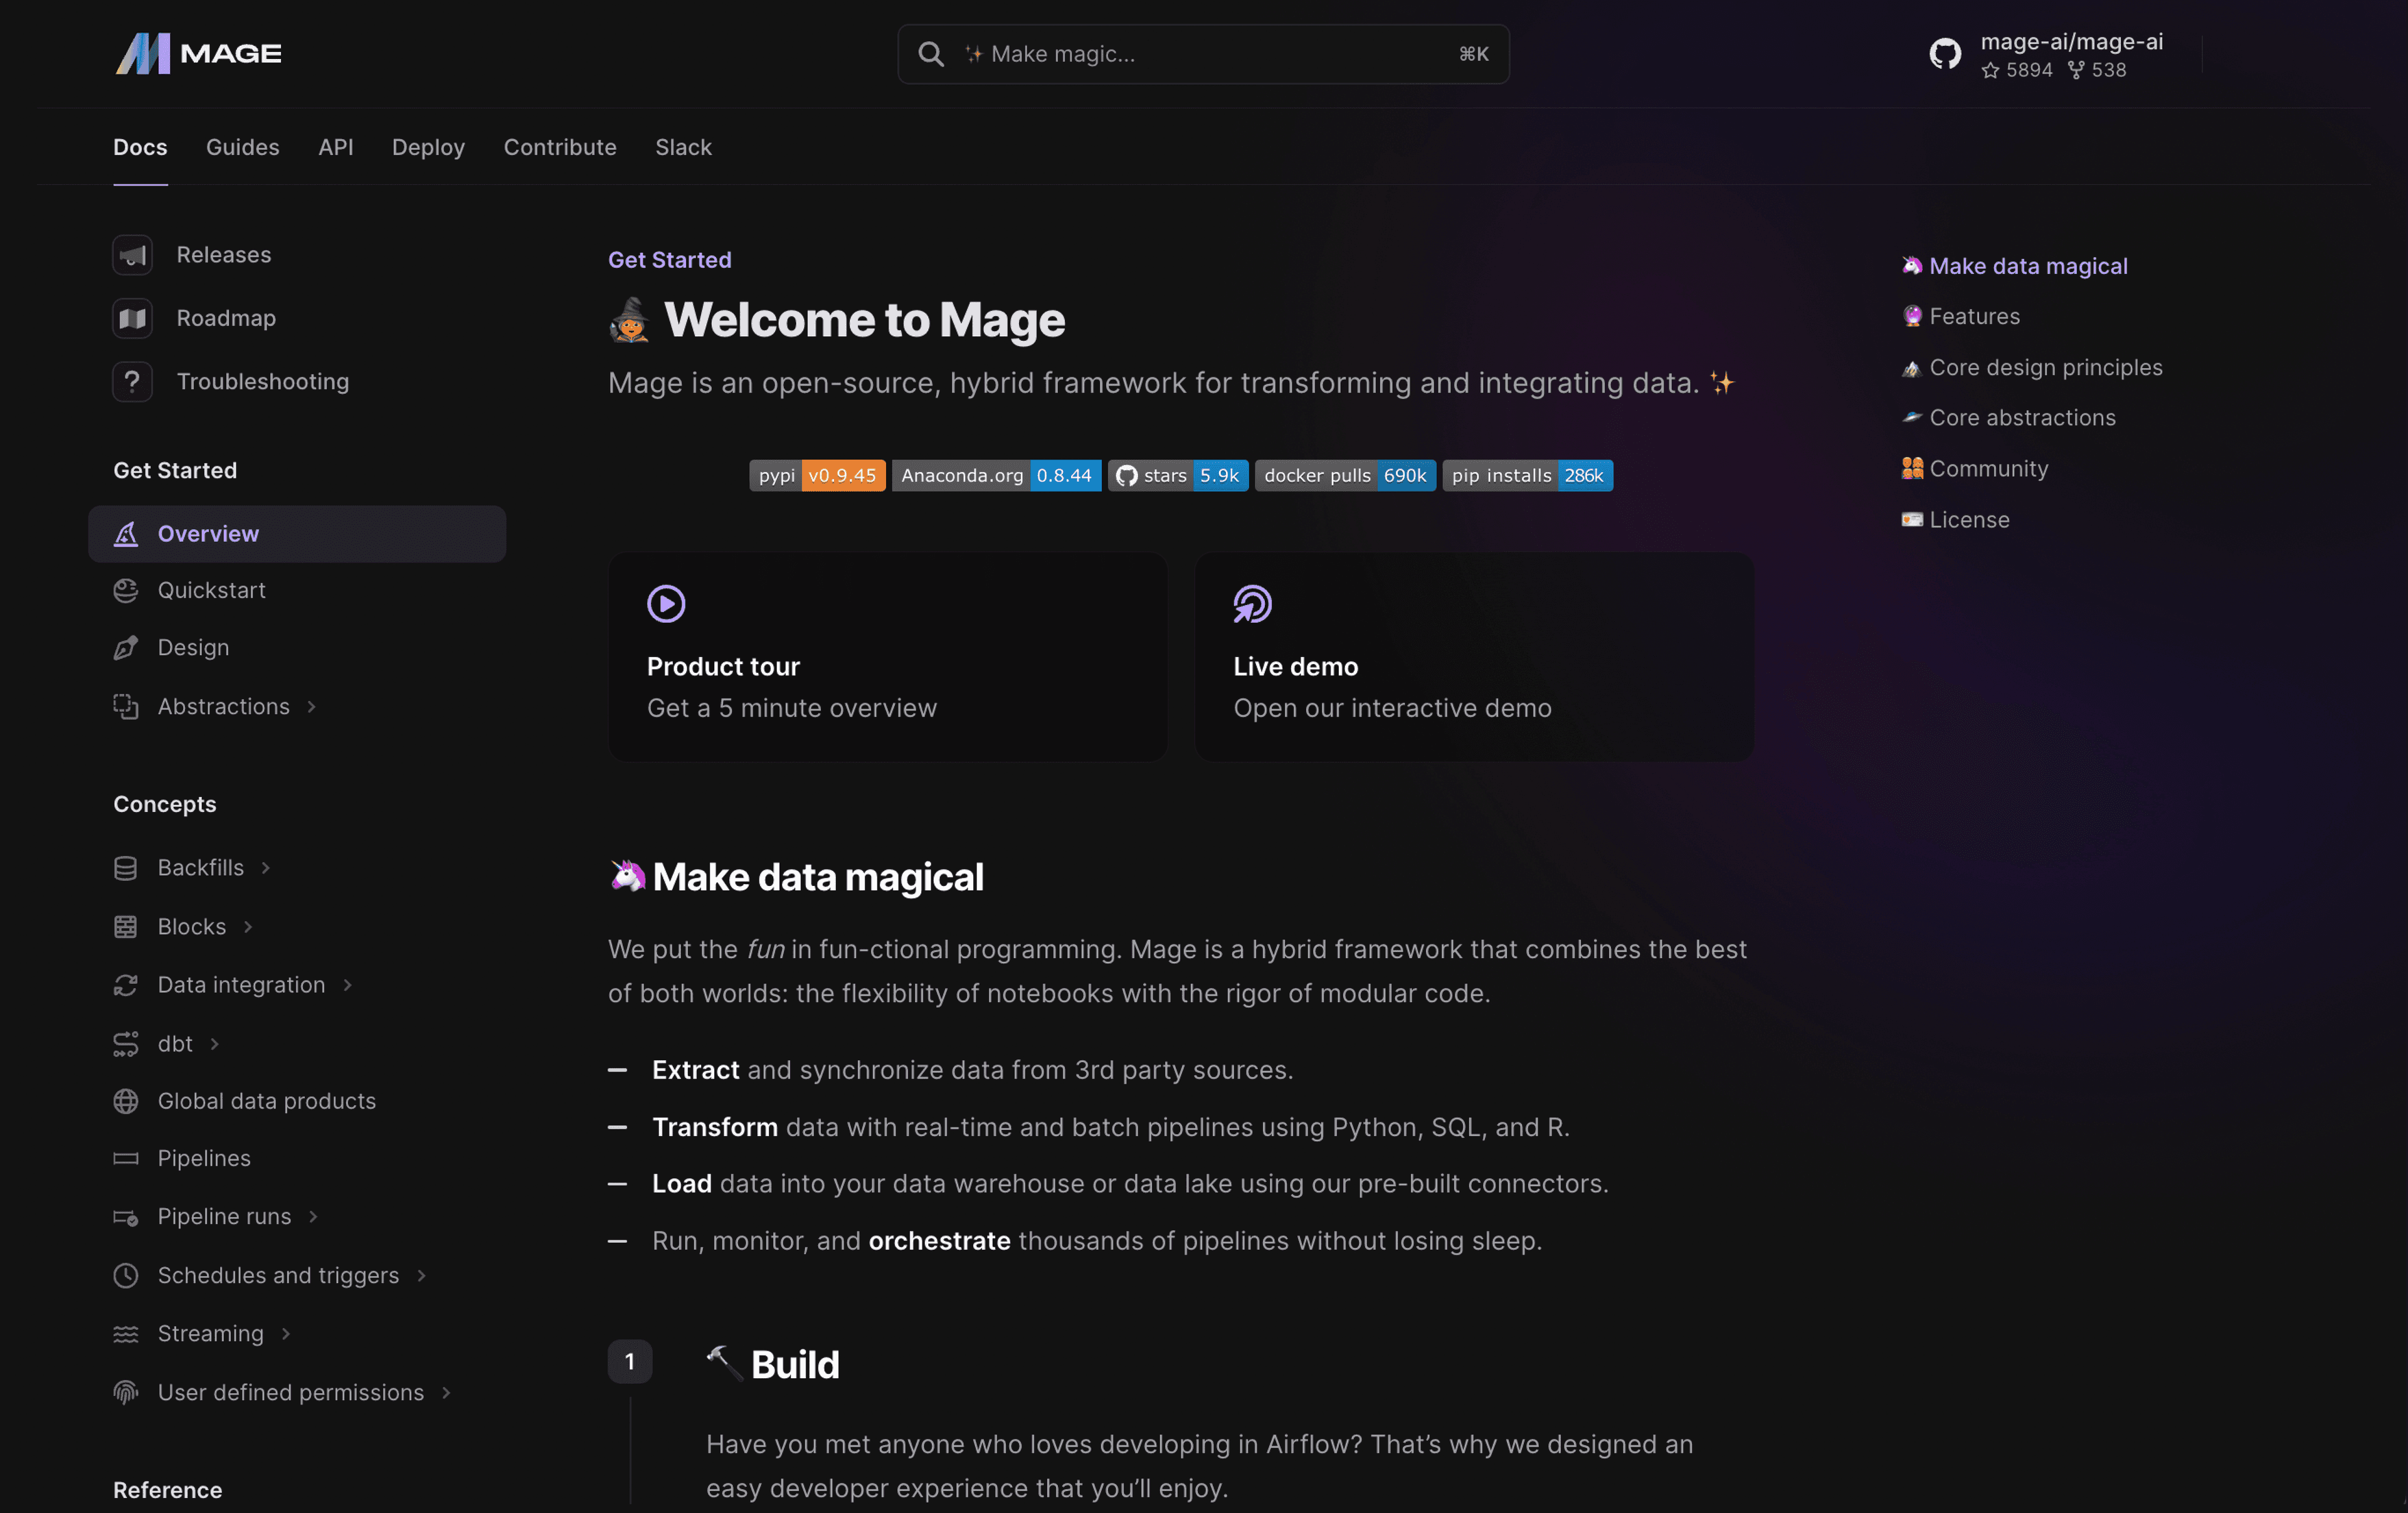Click the mage-ai/mage-ai repository name

click(2071, 42)
